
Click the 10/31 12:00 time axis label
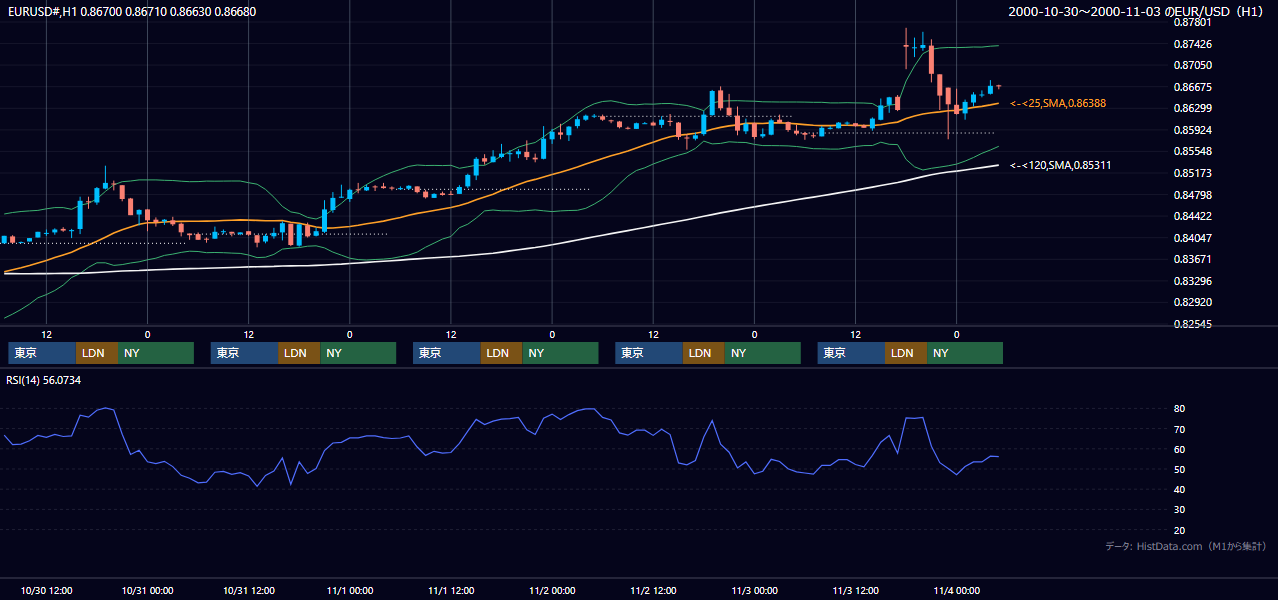pos(248,590)
